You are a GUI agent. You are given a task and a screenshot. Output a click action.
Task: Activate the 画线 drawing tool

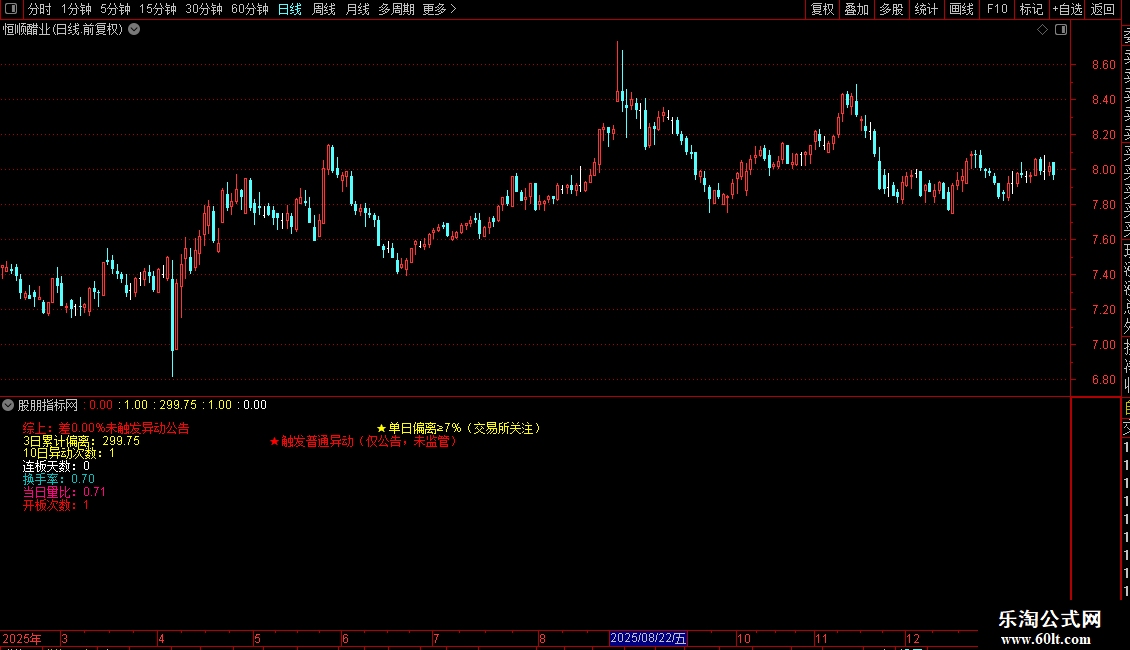(961, 9)
